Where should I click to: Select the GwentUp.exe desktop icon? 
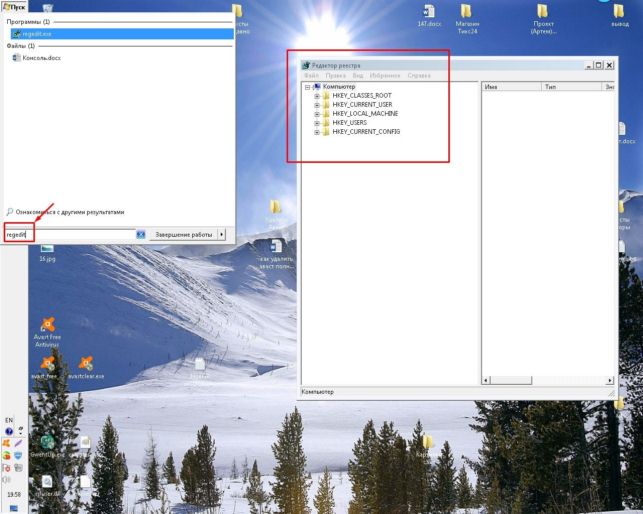point(48,447)
